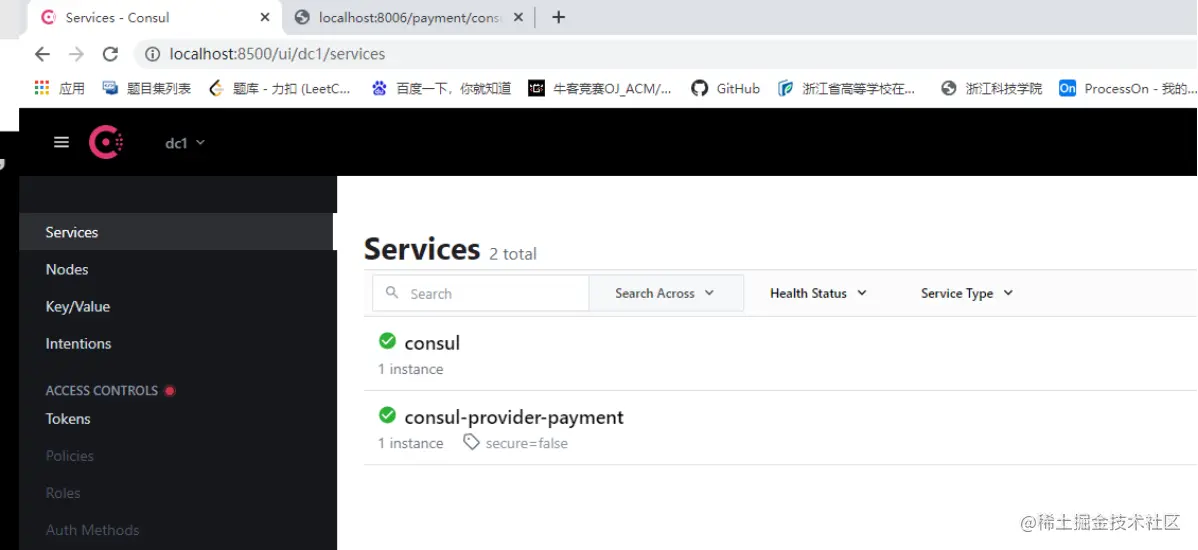1198x550 pixels.
Task: Select Services in the sidebar
Action: click(x=176, y=232)
